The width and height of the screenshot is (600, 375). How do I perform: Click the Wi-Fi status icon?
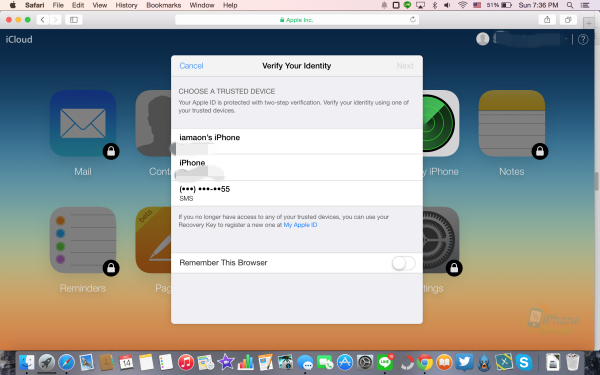[463, 5]
